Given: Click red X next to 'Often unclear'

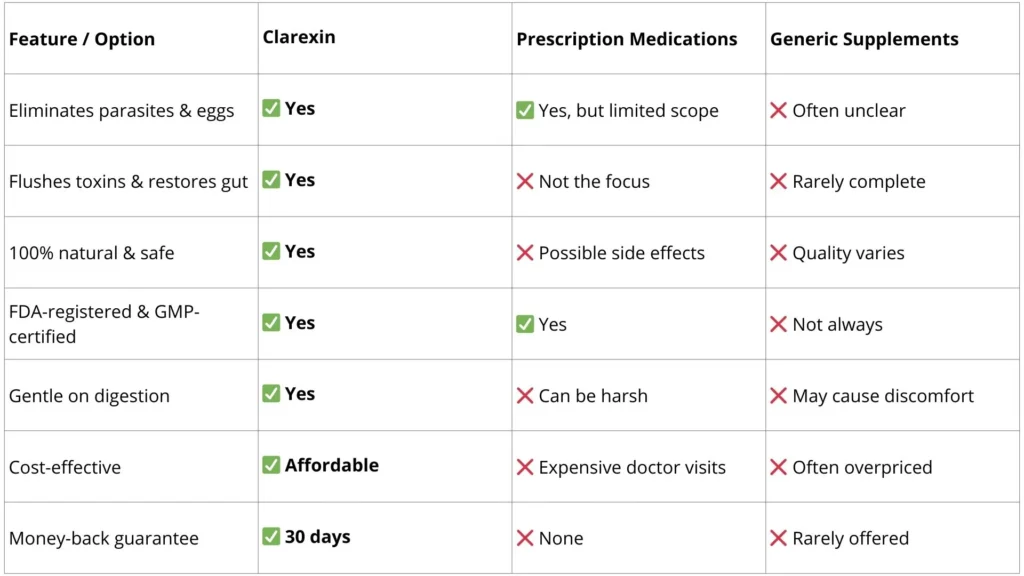Looking at the screenshot, I should pyautogui.click(x=778, y=110).
